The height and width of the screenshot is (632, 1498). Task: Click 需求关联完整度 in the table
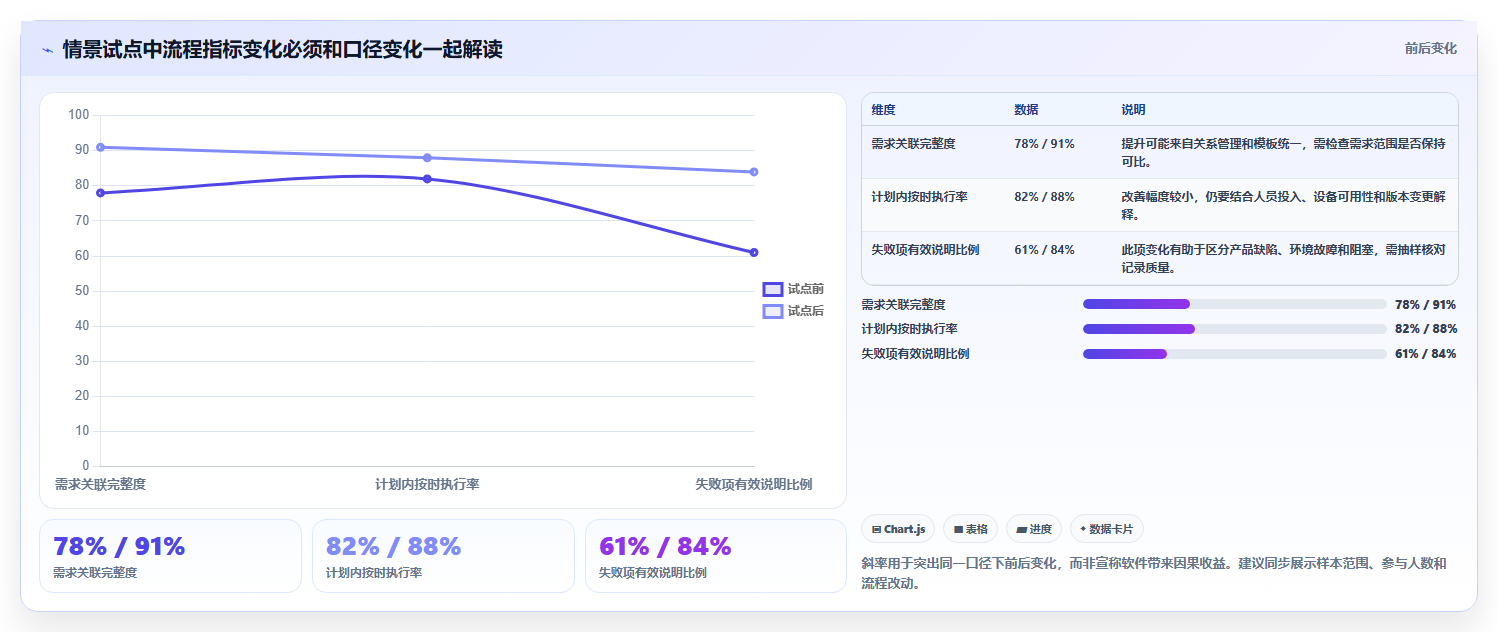point(913,144)
